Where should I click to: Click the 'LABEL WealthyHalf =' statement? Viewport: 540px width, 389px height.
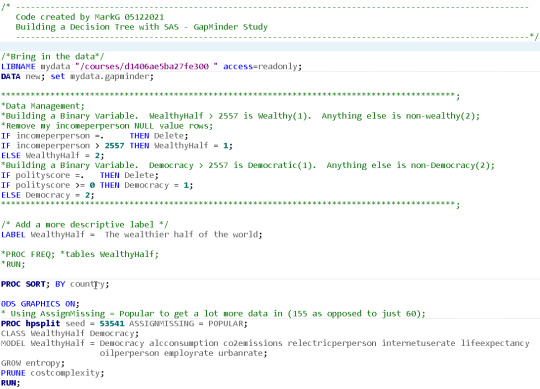[48, 235]
